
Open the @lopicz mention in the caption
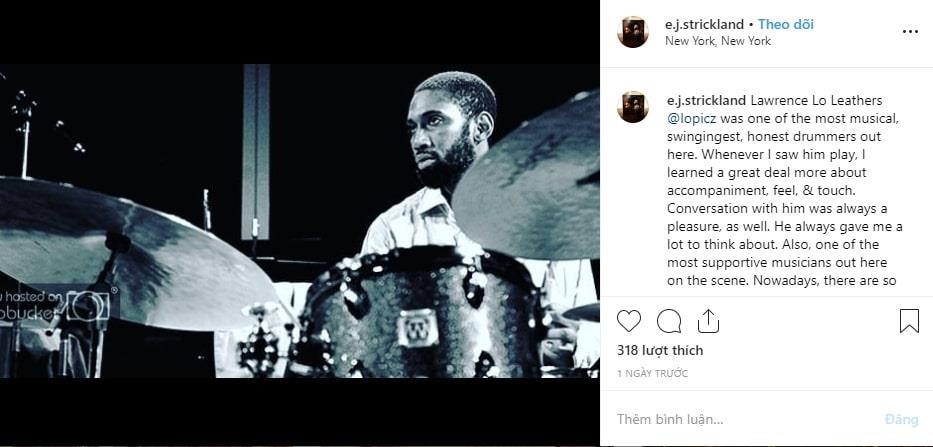point(691,119)
